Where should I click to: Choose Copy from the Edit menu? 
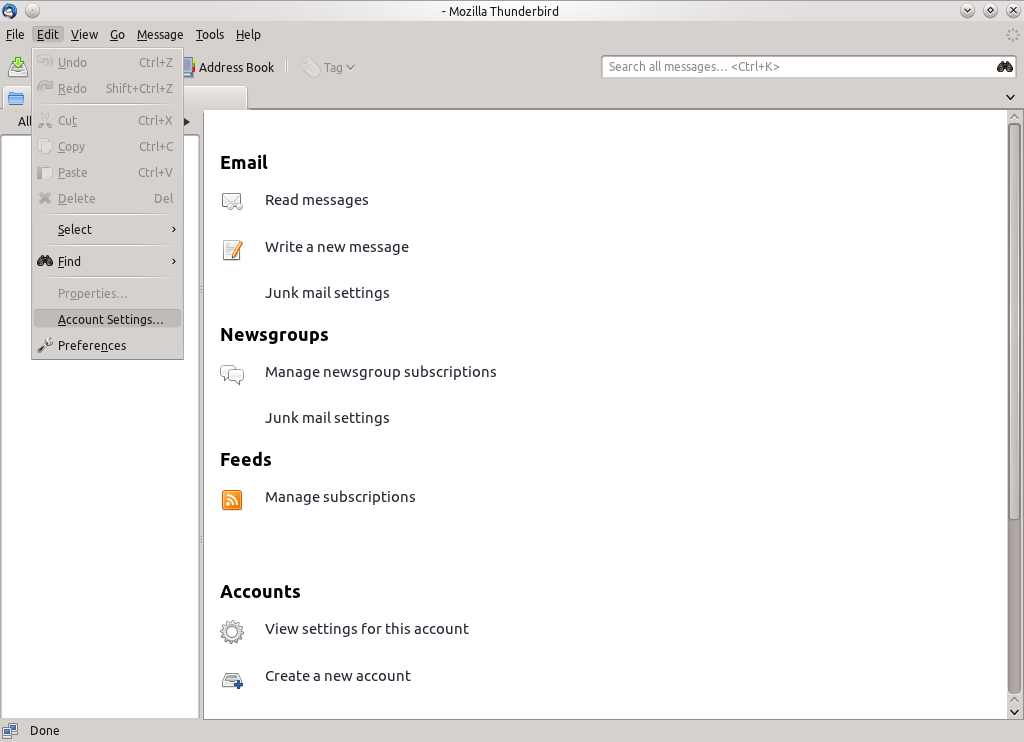pos(108,147)
